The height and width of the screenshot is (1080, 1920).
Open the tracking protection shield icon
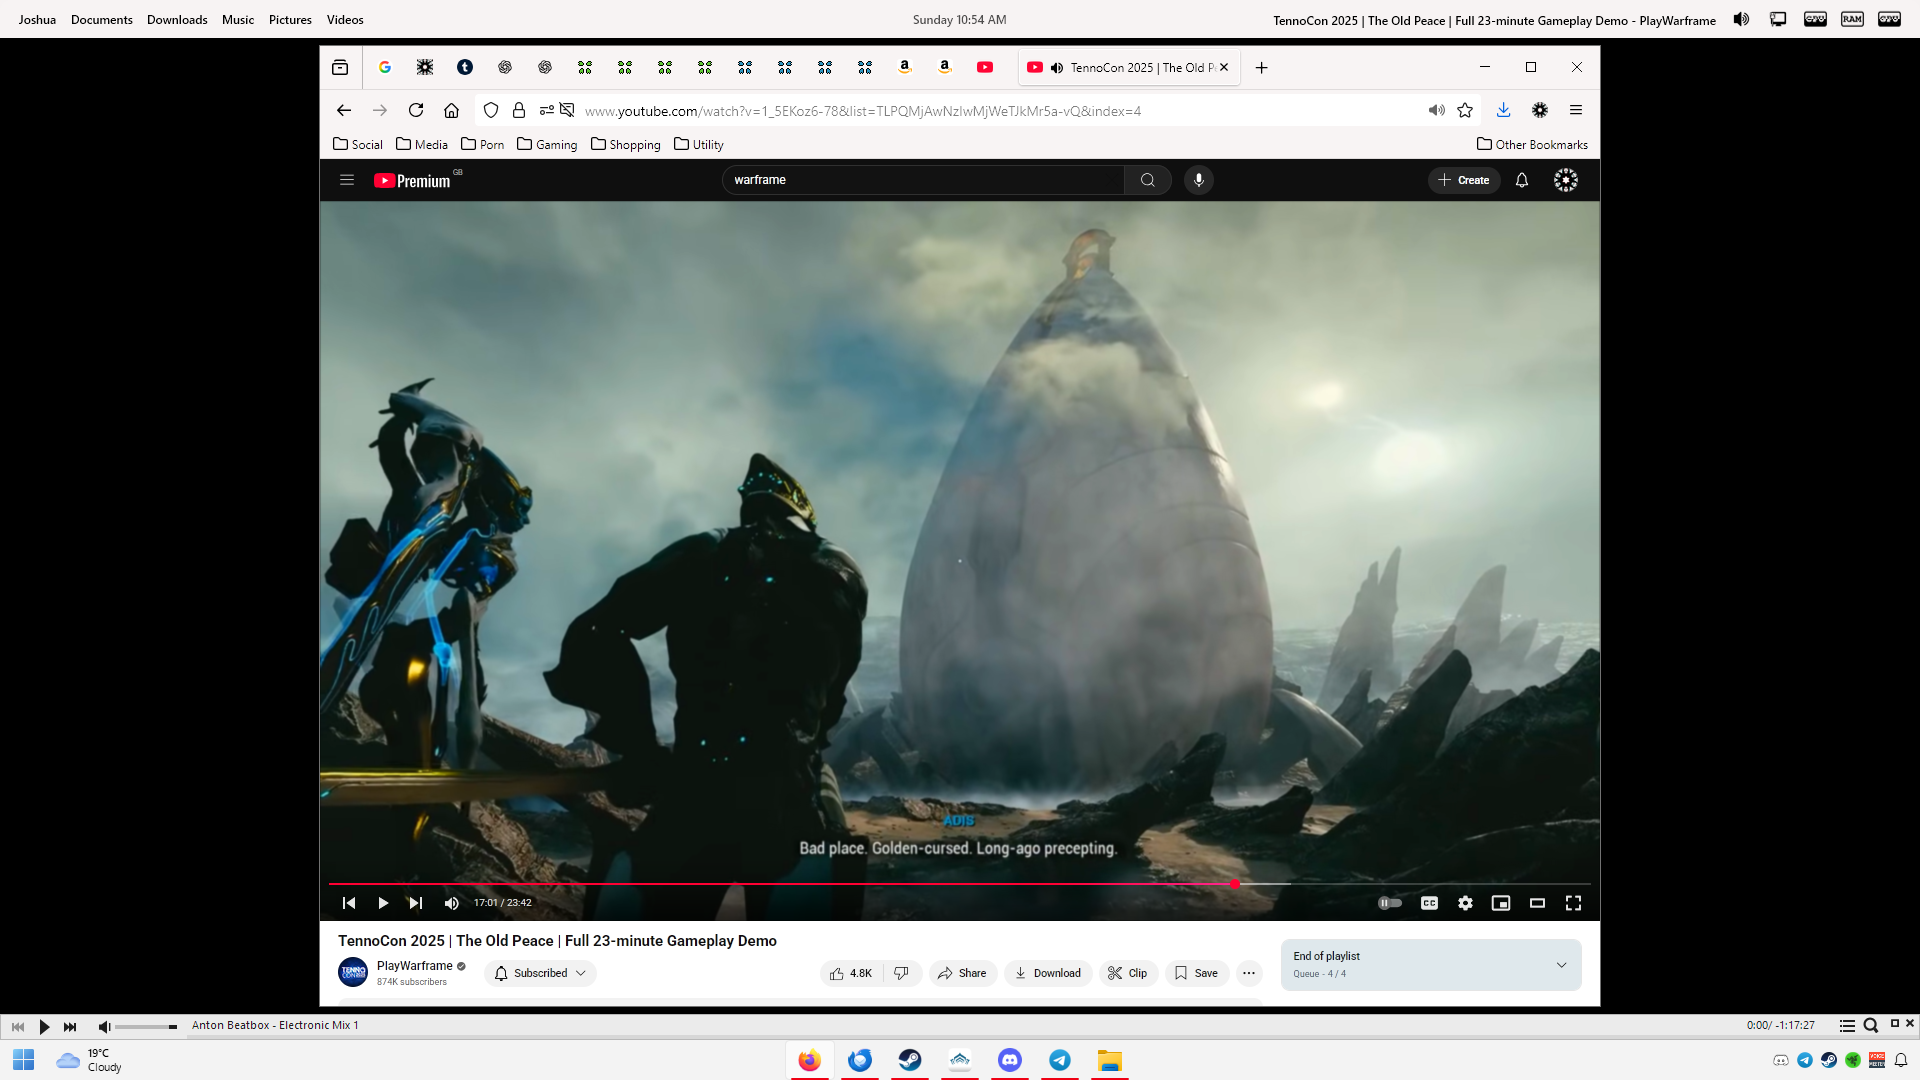tap(491, 111)
